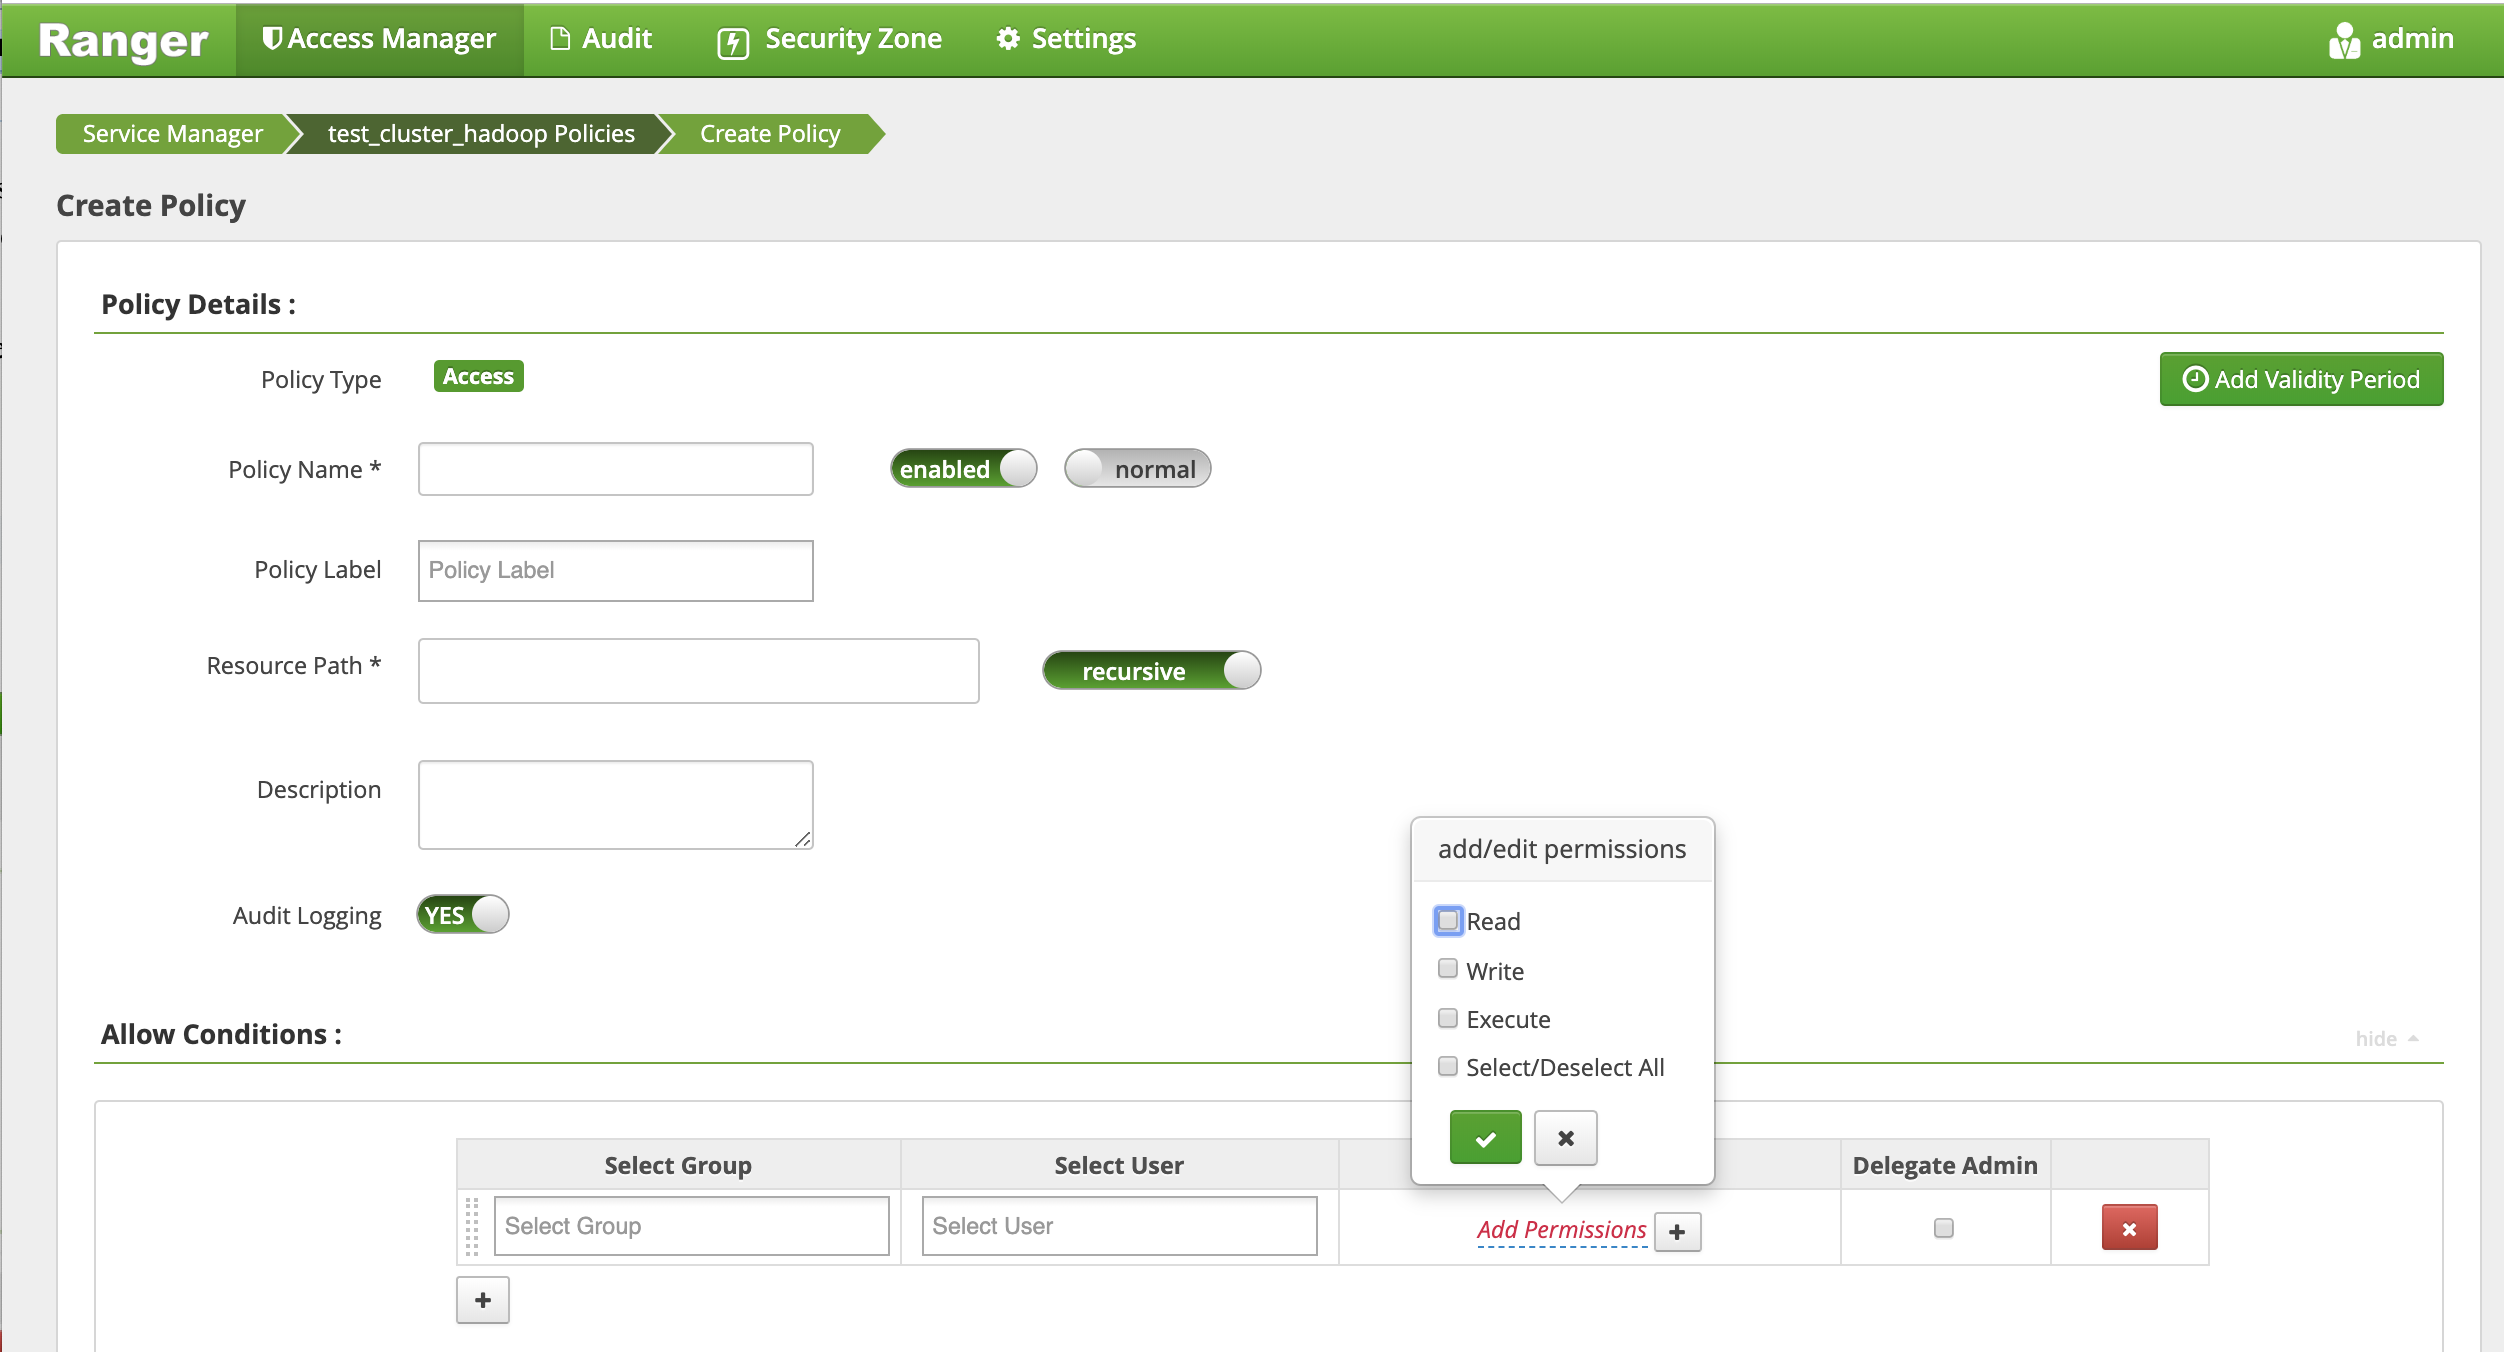Click the row drag handle beside Select Group
The height and width of the screenshot is (1352, 2504).
click(472, 1226)
